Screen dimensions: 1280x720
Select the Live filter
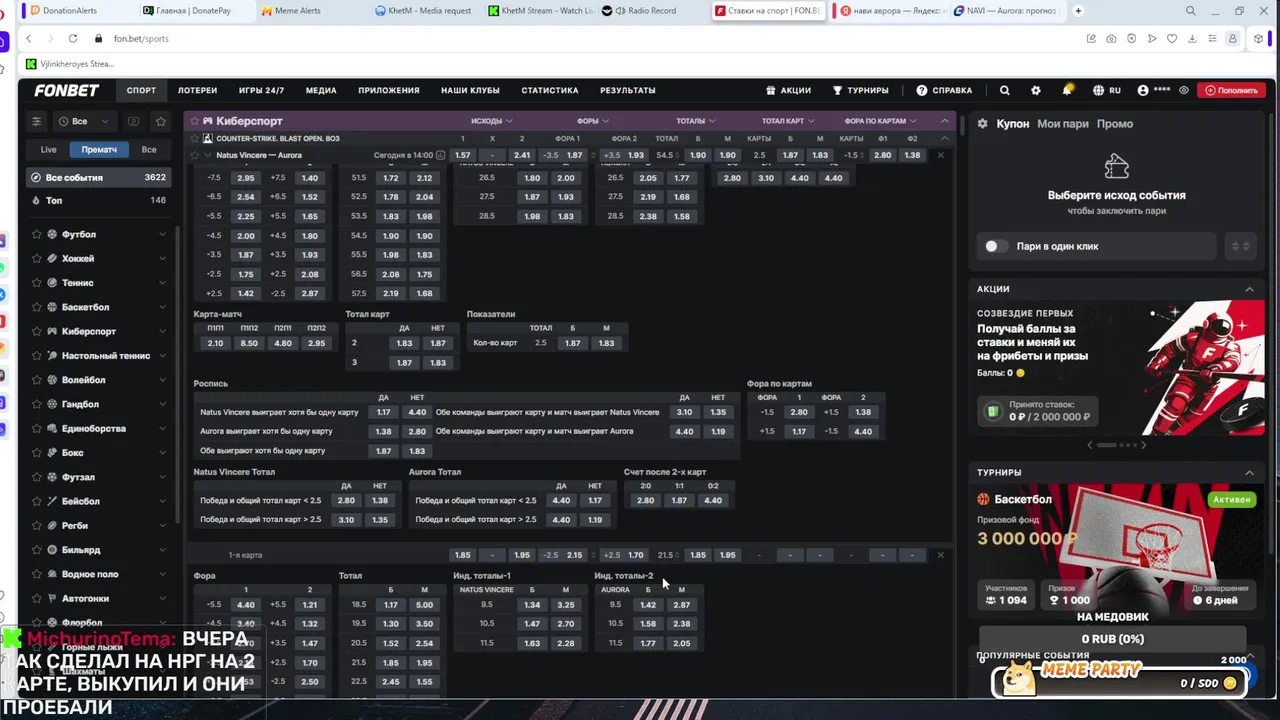tap(48, 149)
